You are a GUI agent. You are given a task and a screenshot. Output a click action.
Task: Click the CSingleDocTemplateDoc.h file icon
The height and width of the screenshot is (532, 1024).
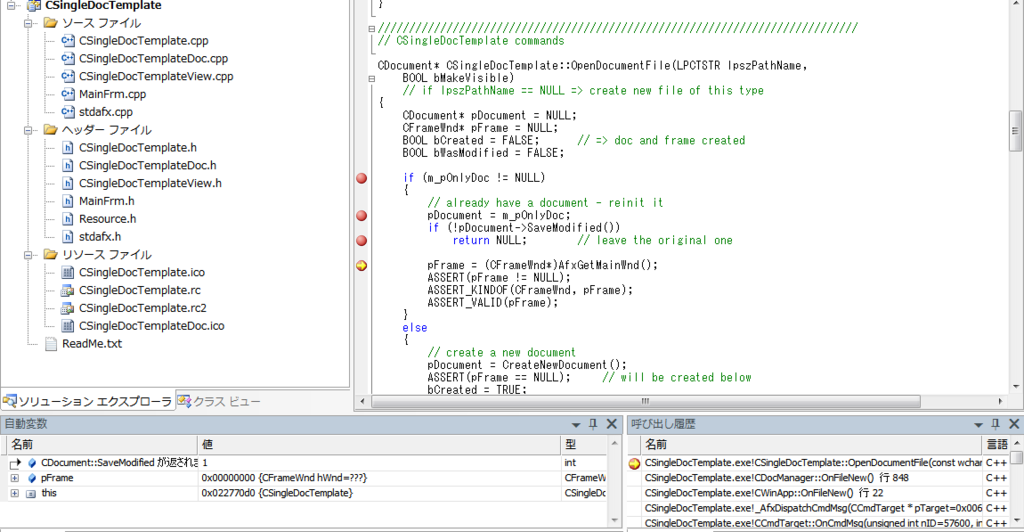click(67, 165)
